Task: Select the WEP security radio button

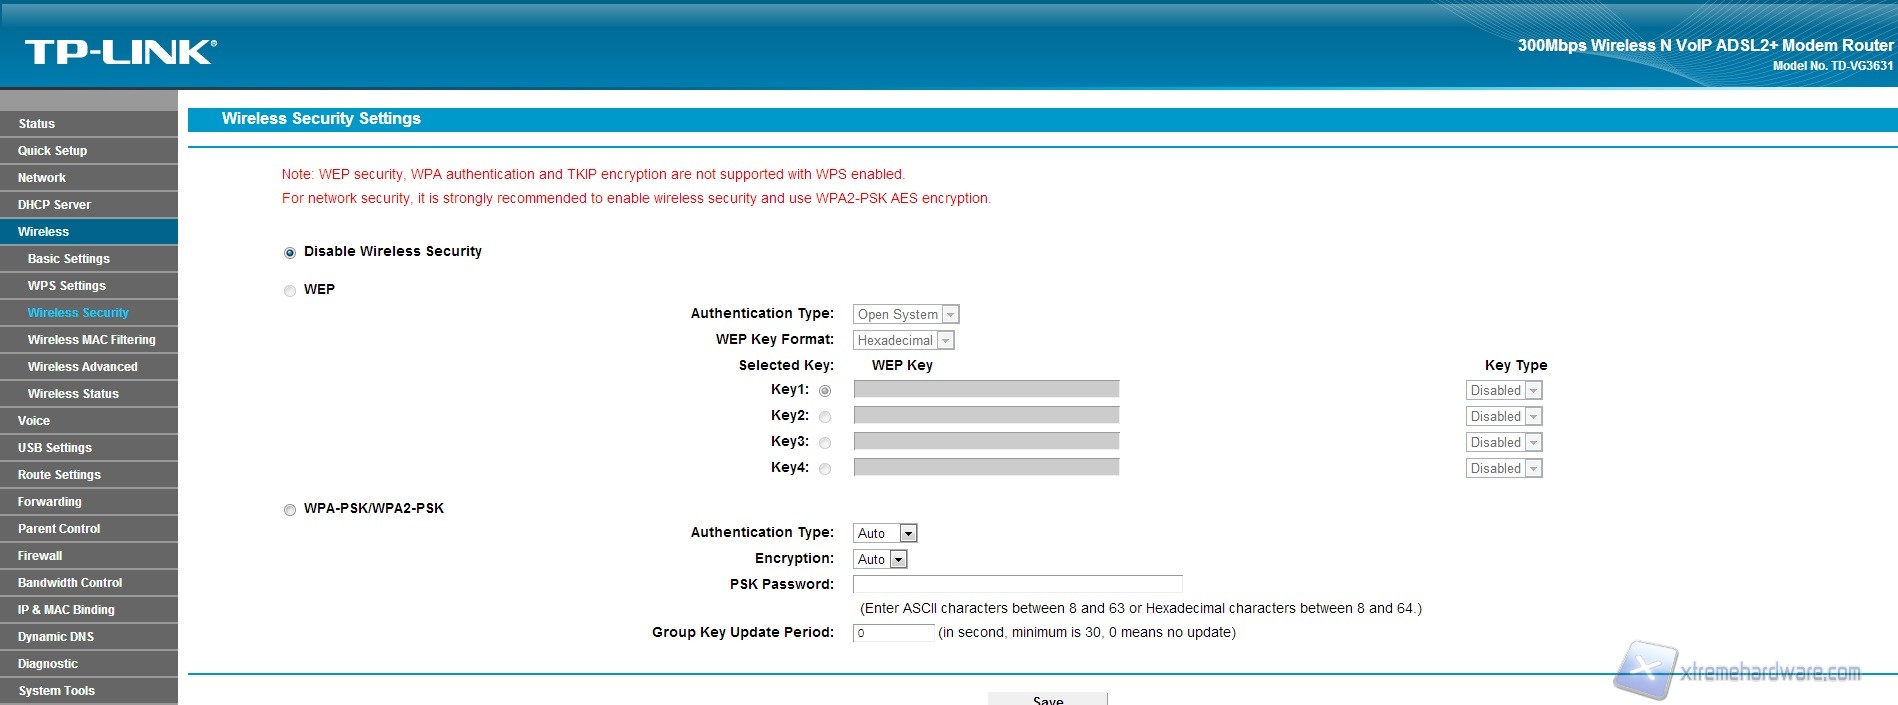Action: pyautogui.click(x=290, y=291)
